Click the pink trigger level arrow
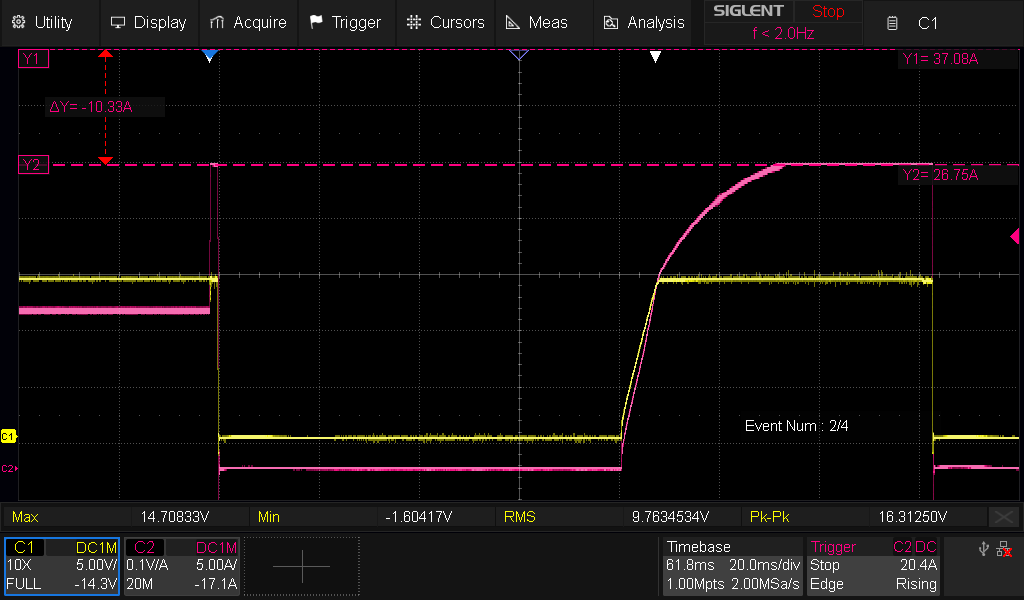 pyautogui.click(x=1015, y=236)
